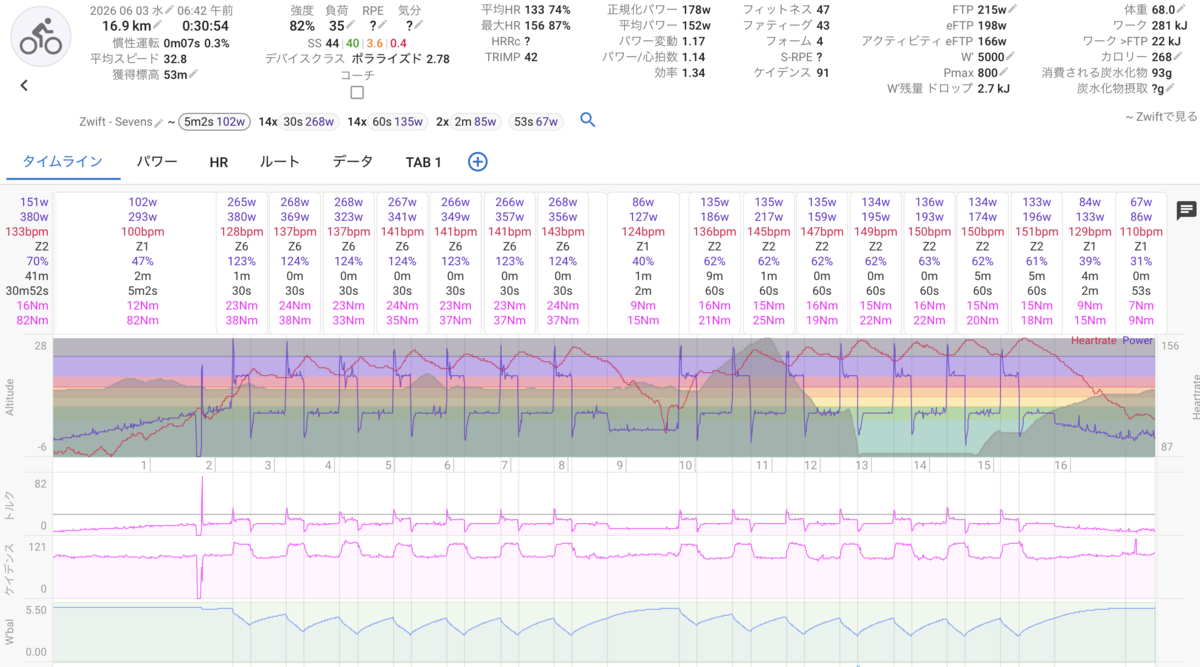Open the interval search magnifier
Image resolution: width=1200 pixels, height=667 pixels.
pyautogui.click(x=588, y=120)
